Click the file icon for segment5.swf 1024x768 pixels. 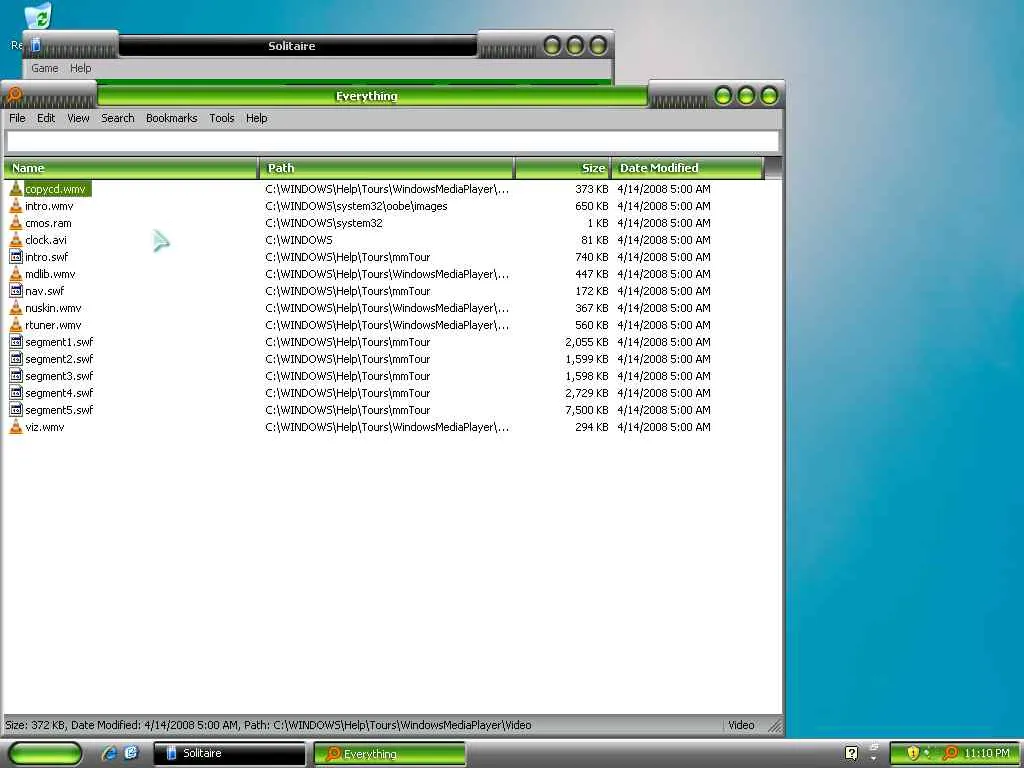16,409
